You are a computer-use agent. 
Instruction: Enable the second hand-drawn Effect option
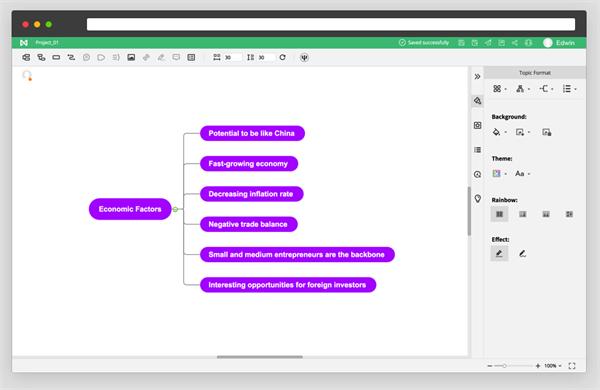click(522, 253)
